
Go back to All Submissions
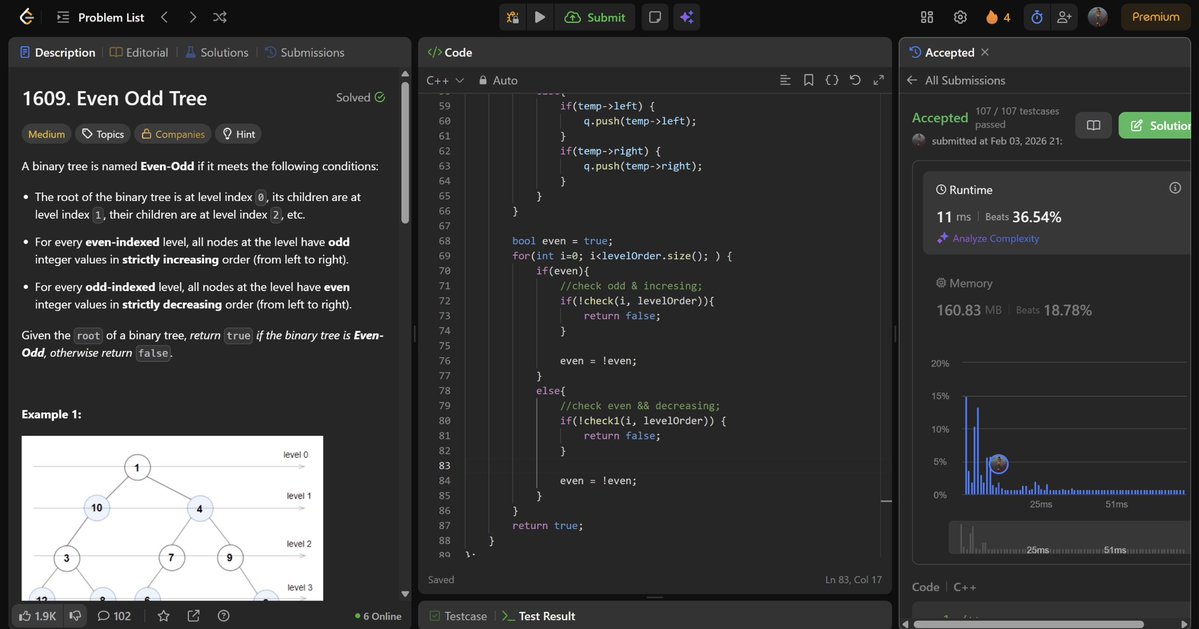[956, 80]
